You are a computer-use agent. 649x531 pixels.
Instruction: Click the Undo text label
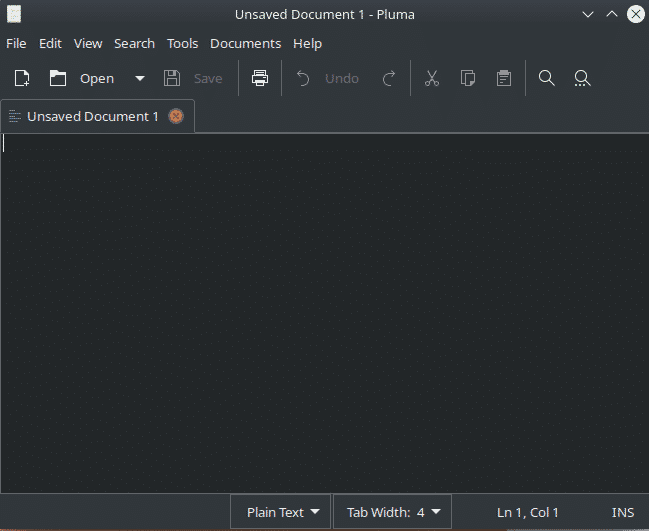342,78
